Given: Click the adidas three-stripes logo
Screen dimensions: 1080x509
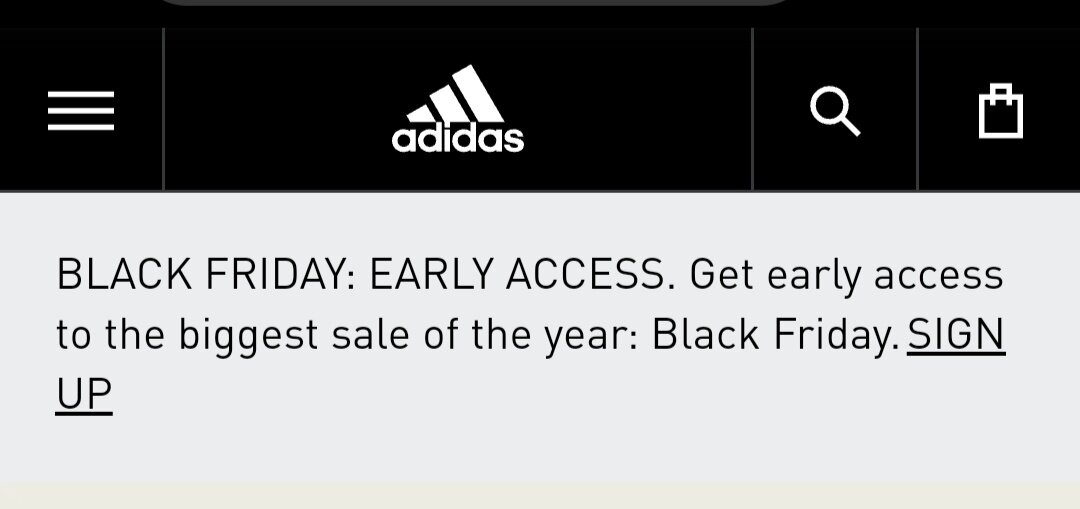Looking at the screenshot, I should 458,110.
